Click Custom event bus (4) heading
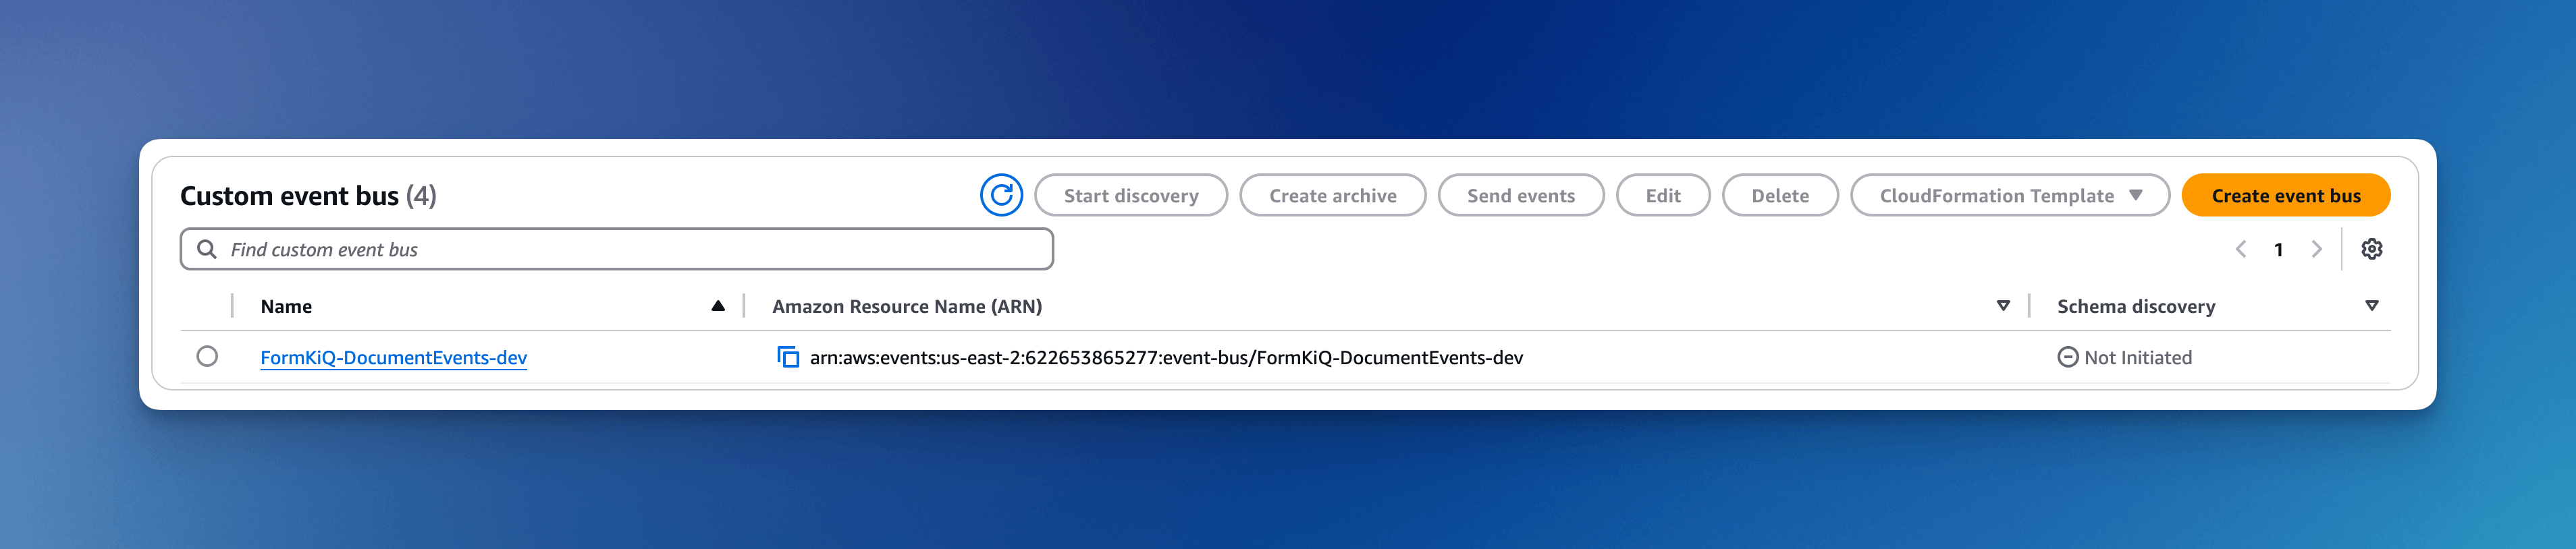 tap(308, 196)
